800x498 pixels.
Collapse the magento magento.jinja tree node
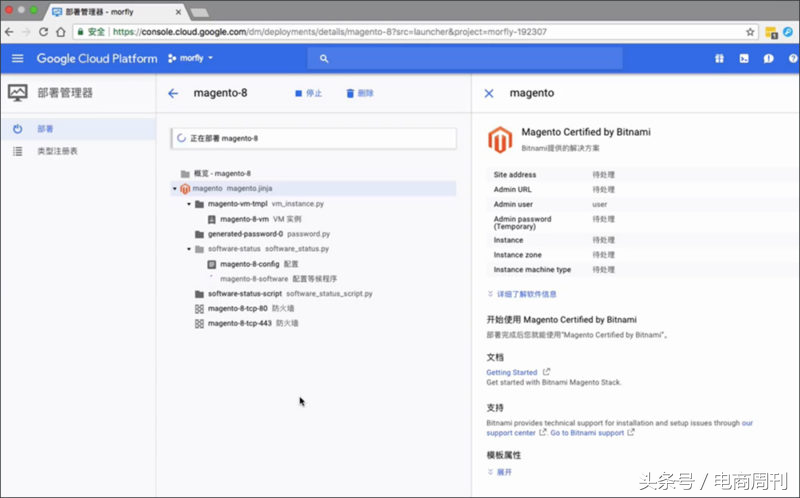point(174,188)
